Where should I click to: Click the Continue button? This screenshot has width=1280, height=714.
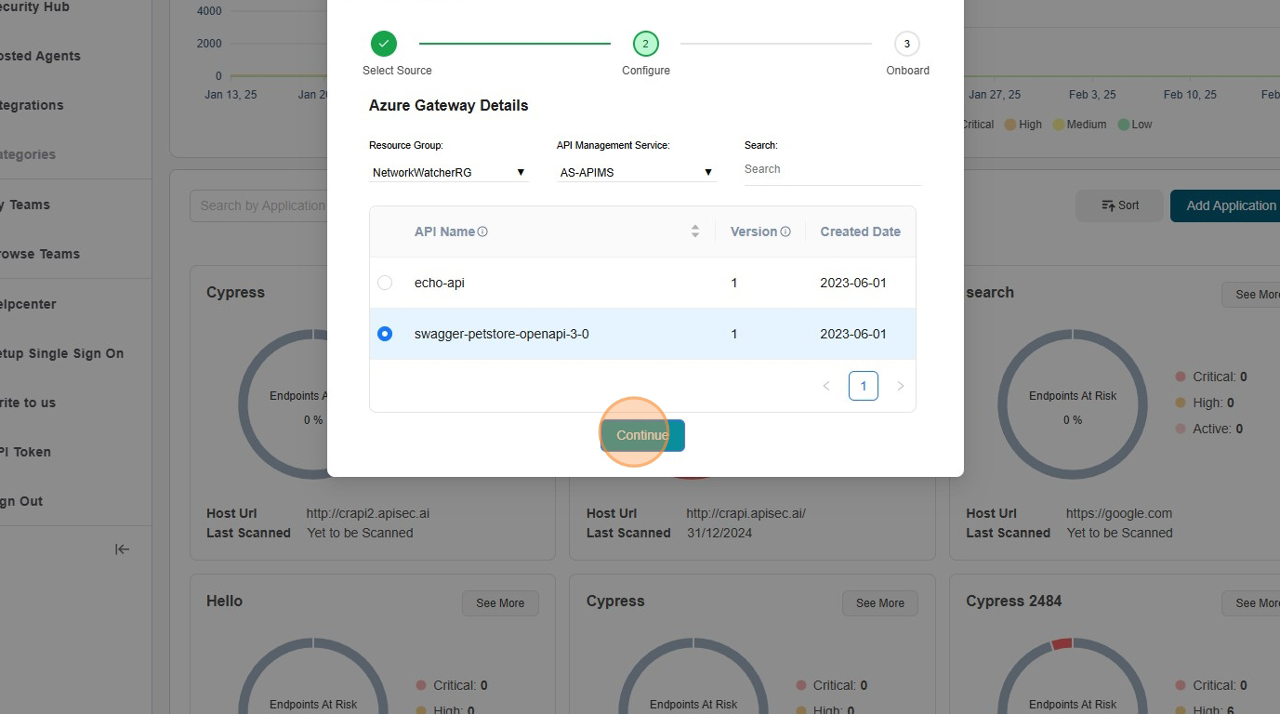tap(642, 435)
